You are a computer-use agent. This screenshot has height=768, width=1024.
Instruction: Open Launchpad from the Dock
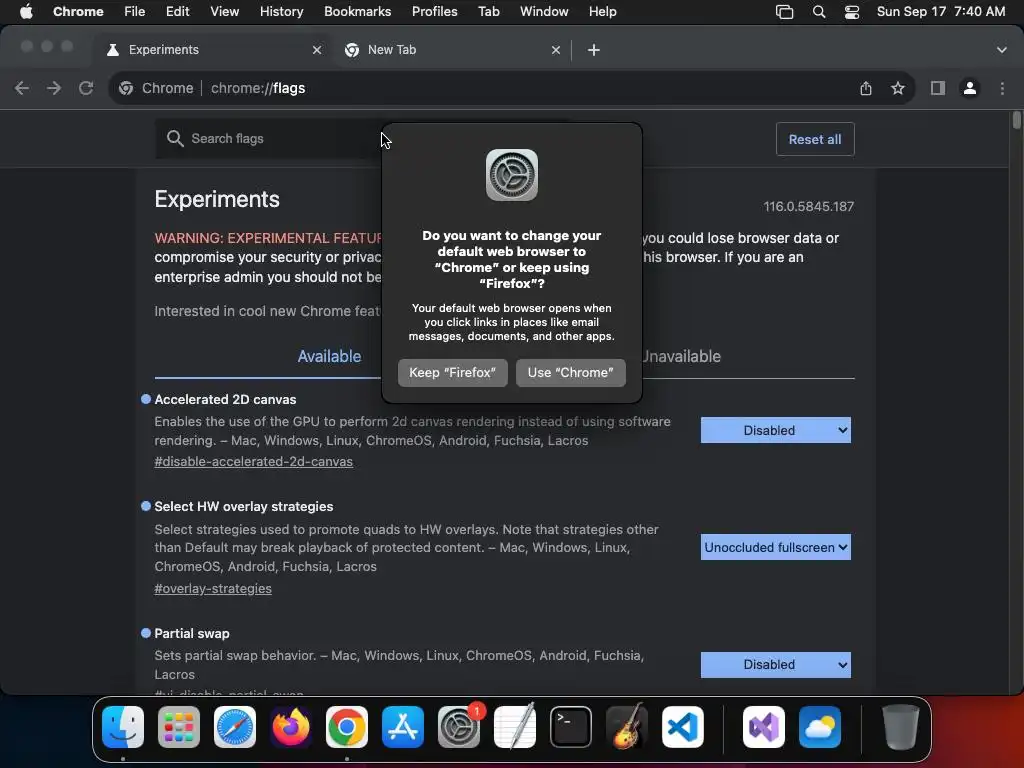pos(179,727)
